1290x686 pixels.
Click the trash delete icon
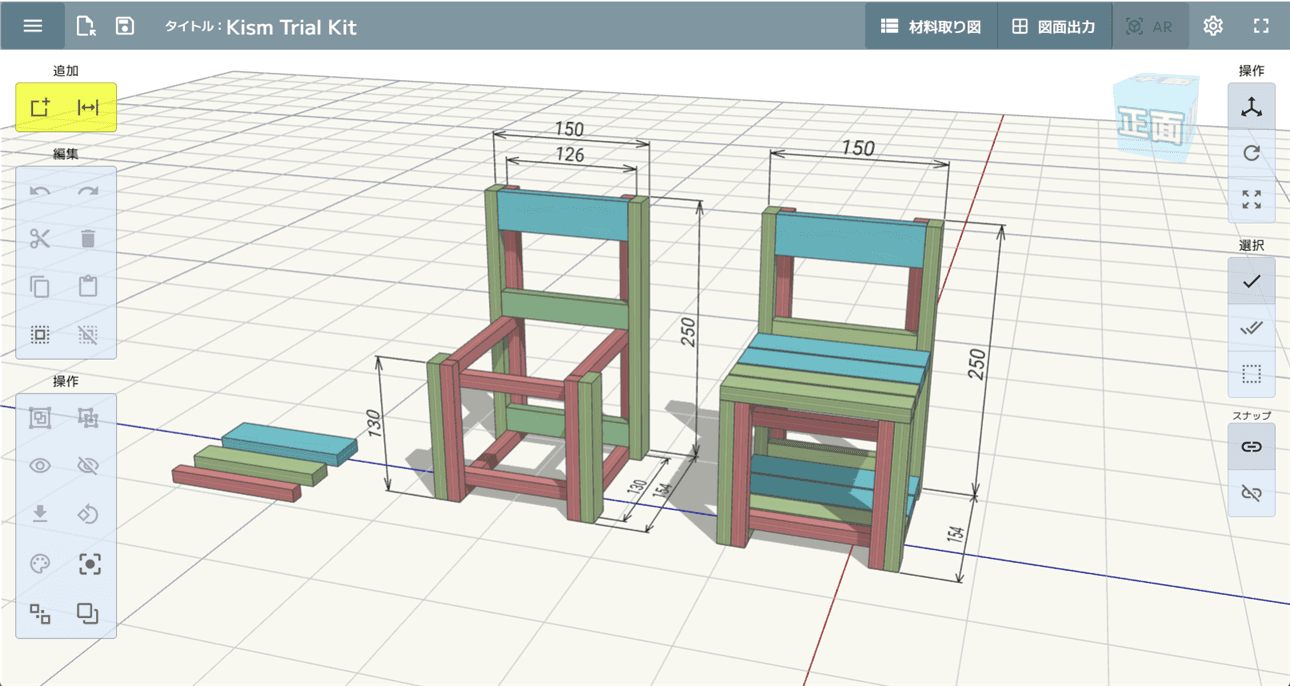pyautogui.click(x=89, y=238)
